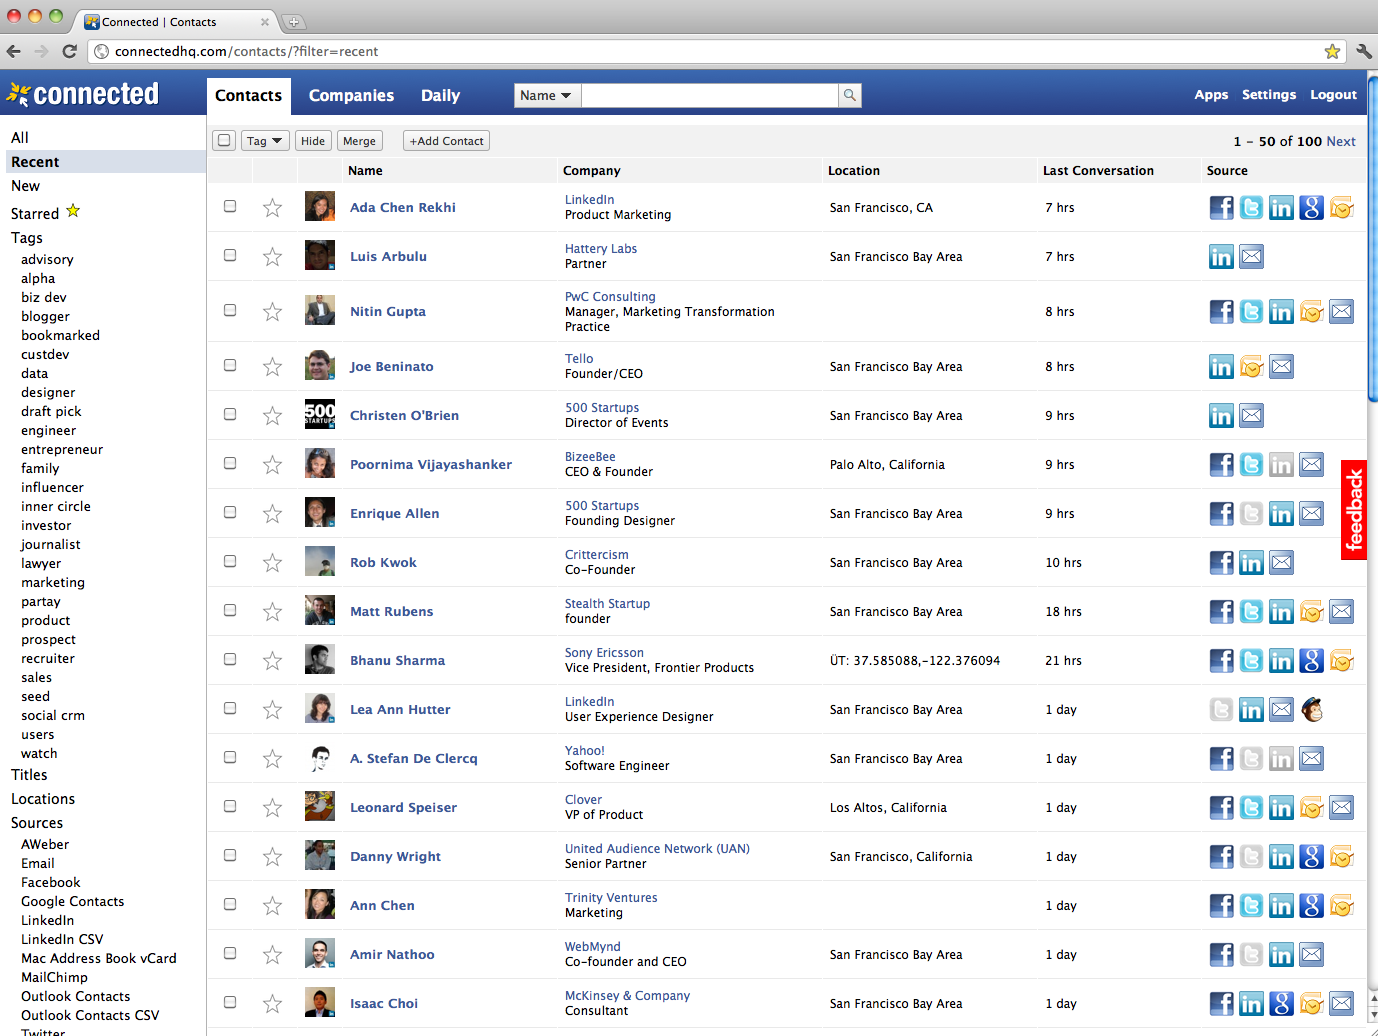Tick the checkbox for Isaac Choi
The width and height of the screenshot is (1378, 1036).
[230, 1002]
